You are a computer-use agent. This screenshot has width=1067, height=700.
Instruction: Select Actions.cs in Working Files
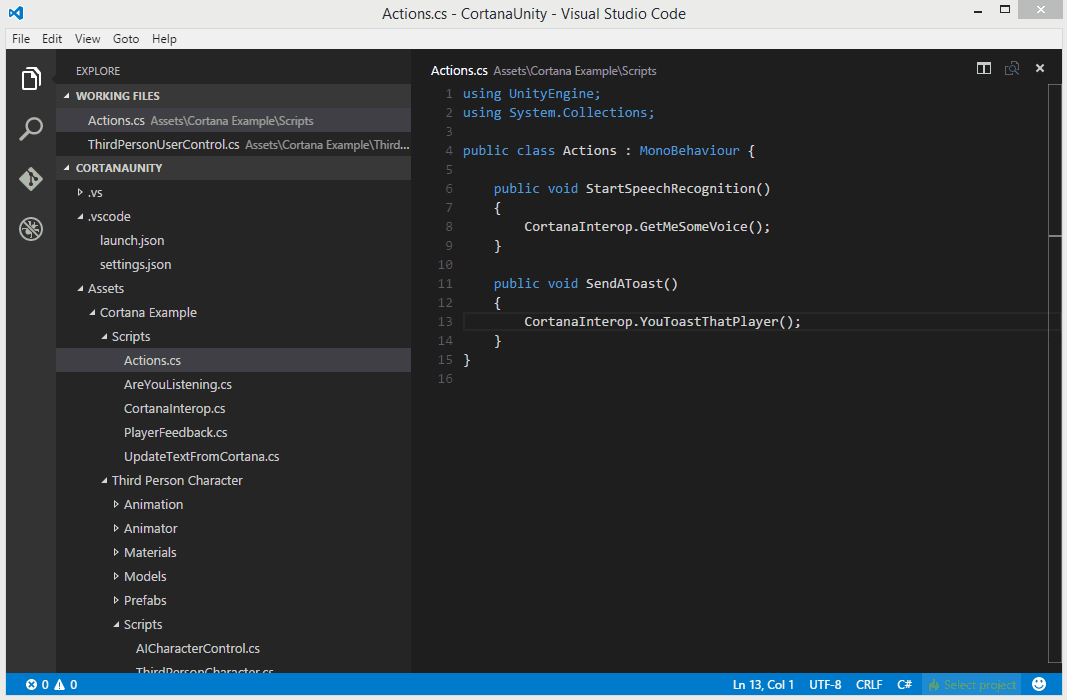coord(233,120)
